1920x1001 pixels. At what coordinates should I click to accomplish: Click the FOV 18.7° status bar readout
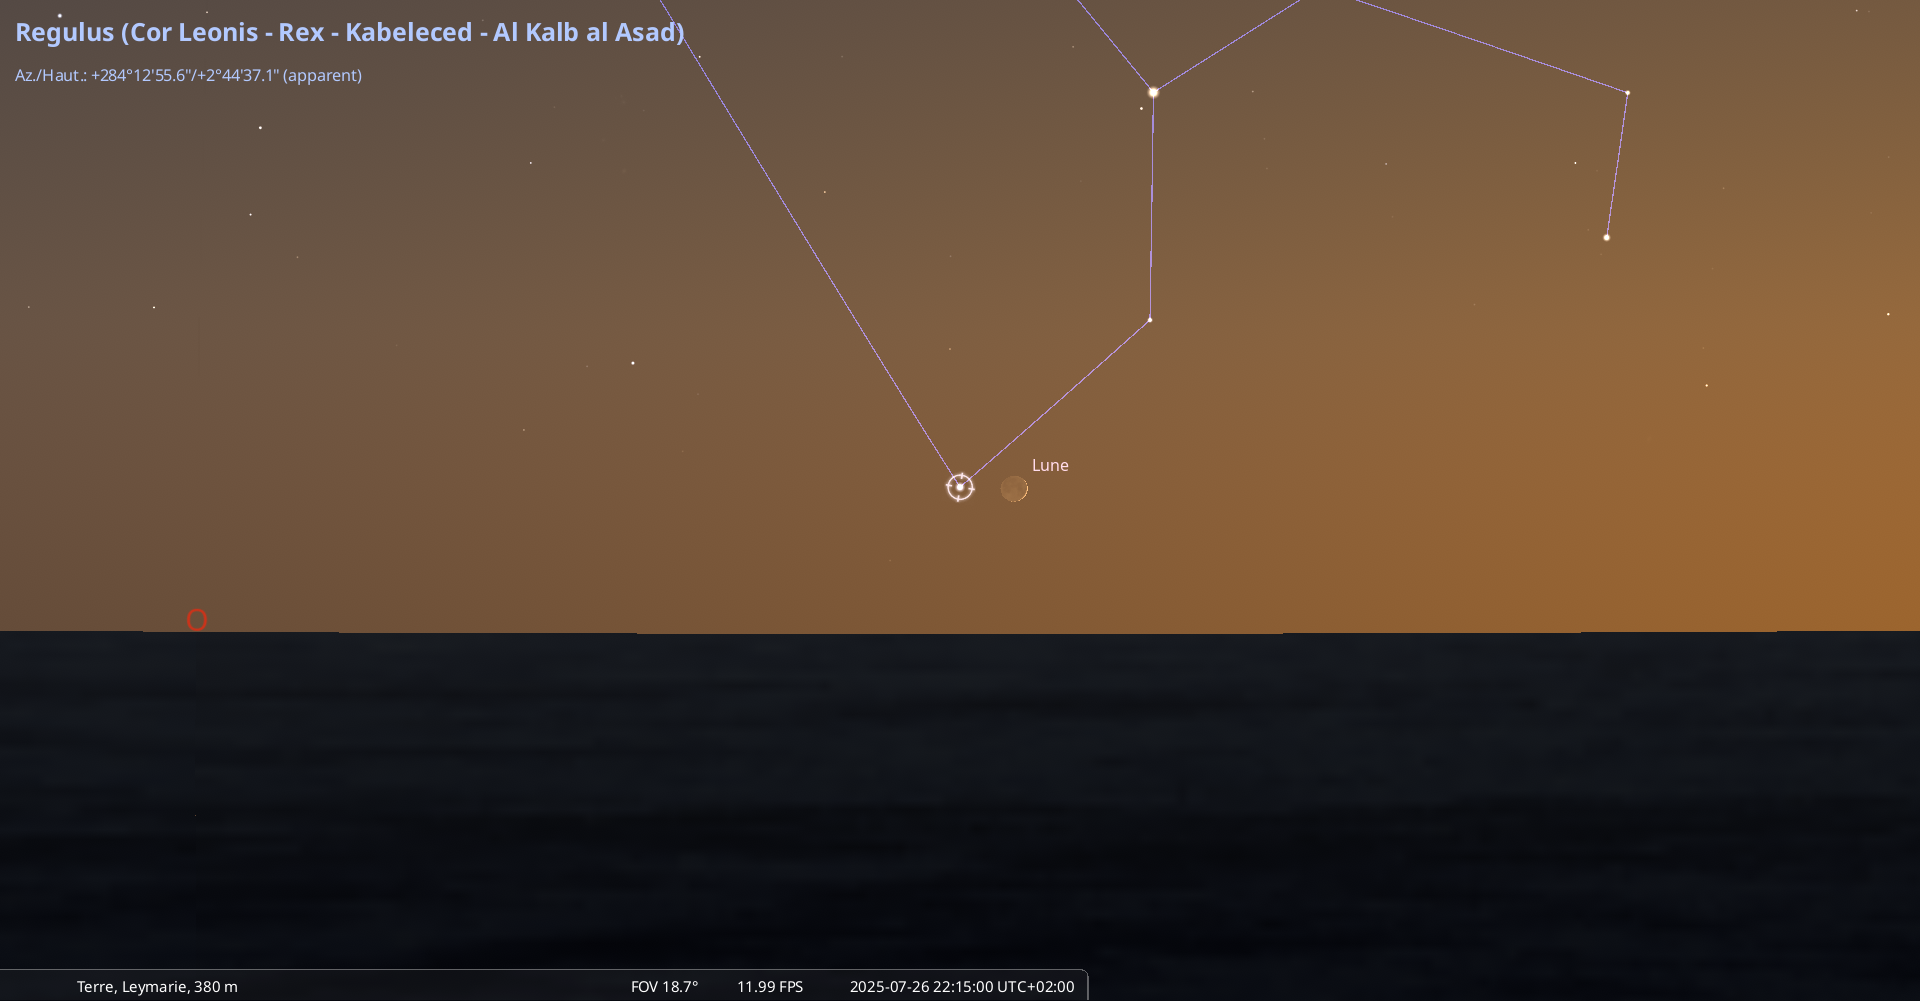pyautogui.click(x=664, y=986)
